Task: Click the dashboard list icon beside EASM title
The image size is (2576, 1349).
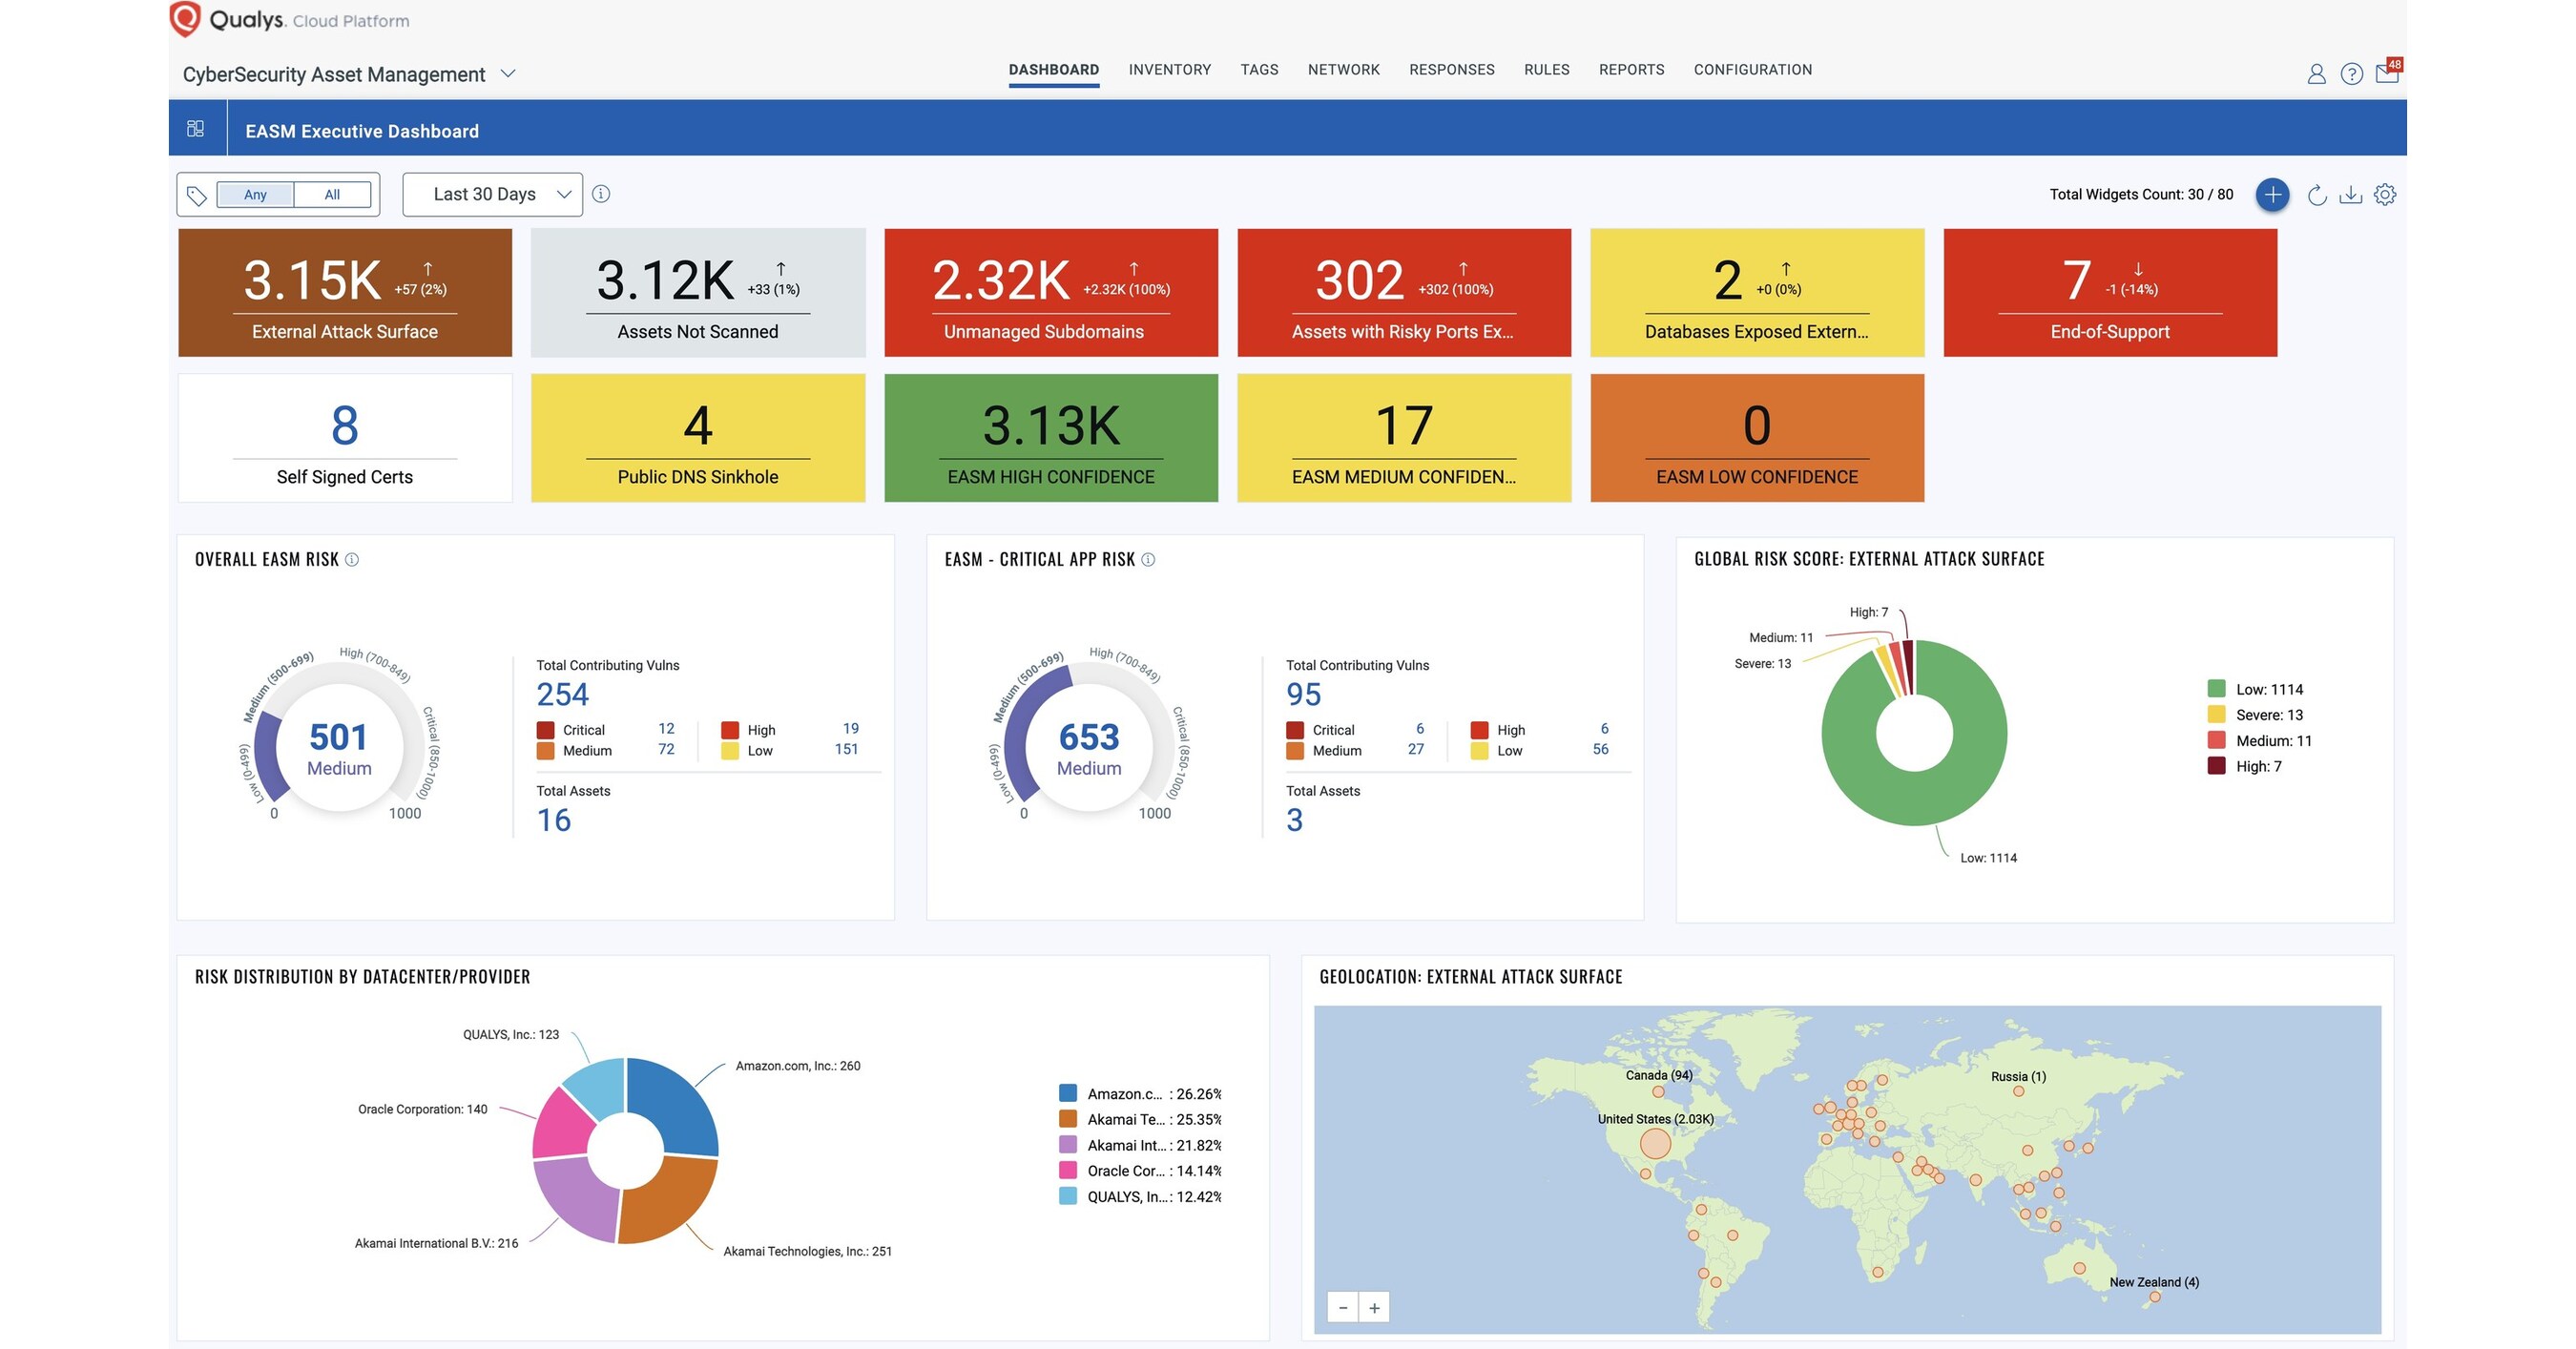Action: click(196, 129)
